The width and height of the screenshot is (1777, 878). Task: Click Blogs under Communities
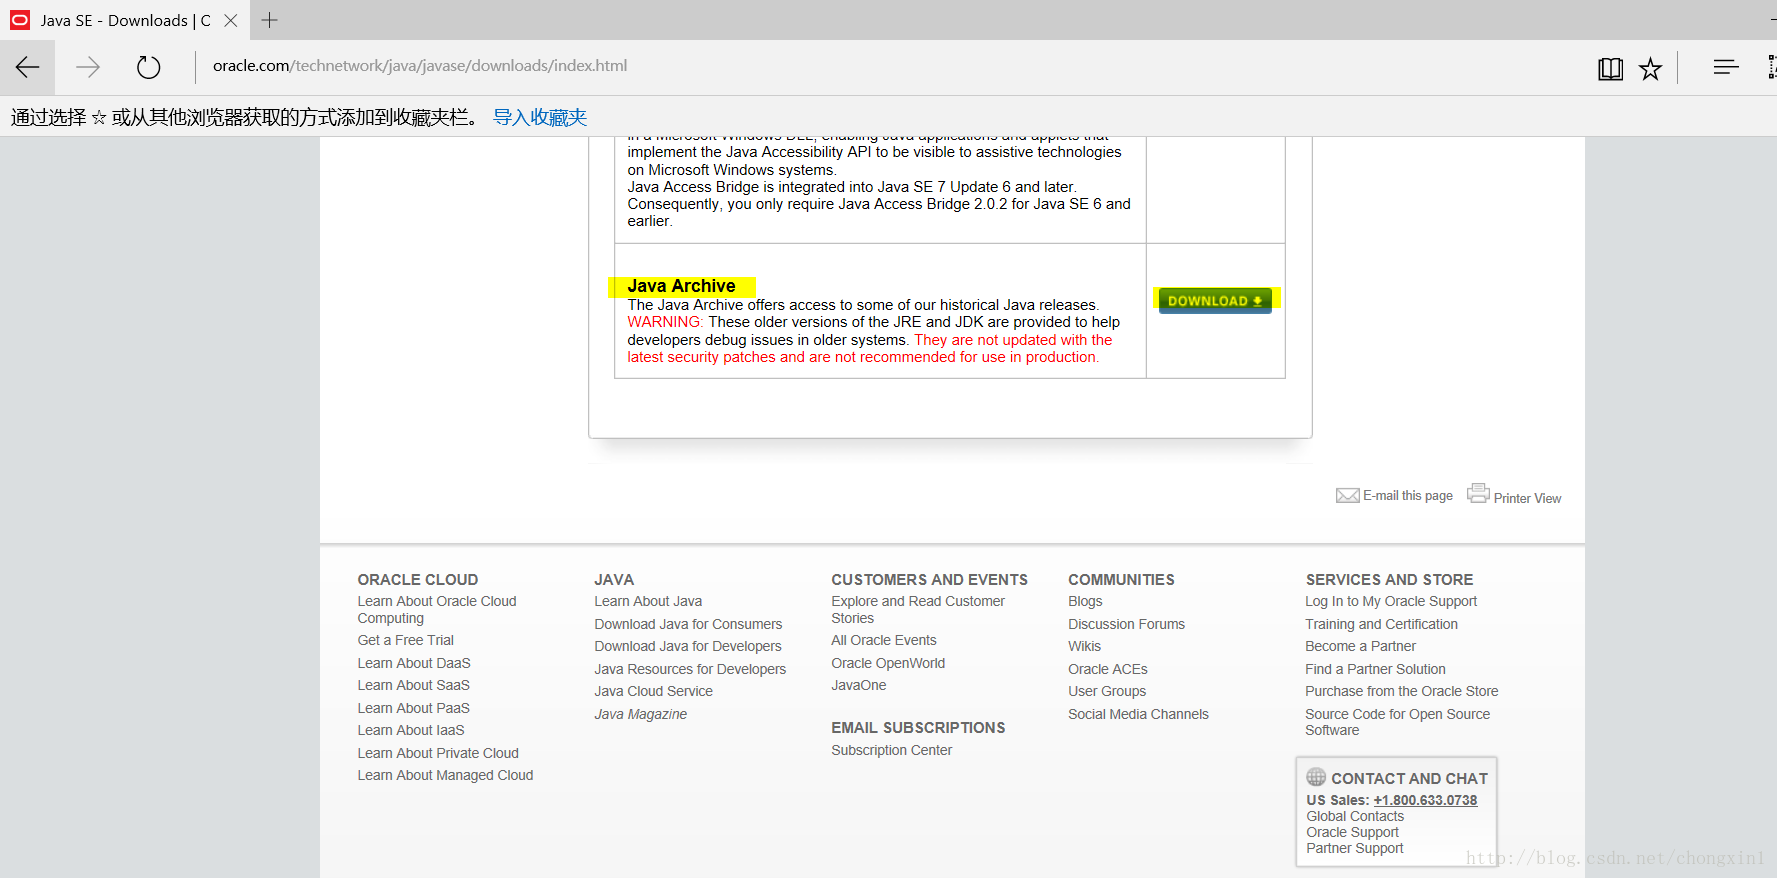point(1085,601)
